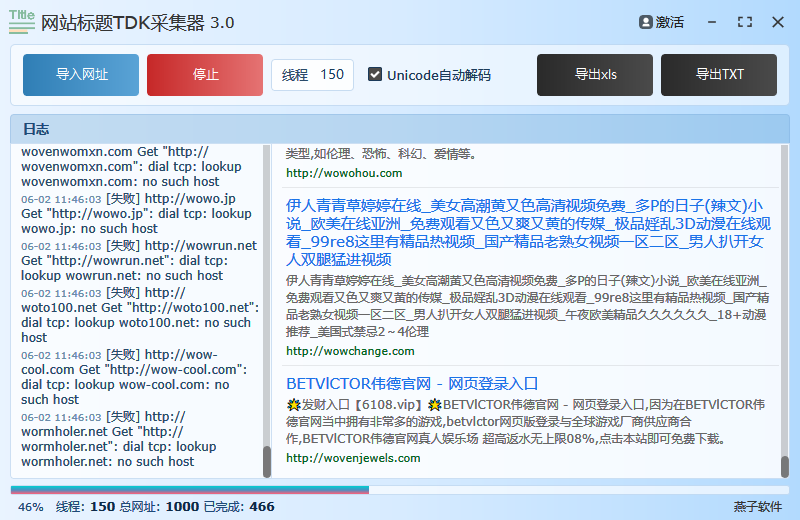Click the 46% status percentage

pyautogui.click(x=31, y=507)
